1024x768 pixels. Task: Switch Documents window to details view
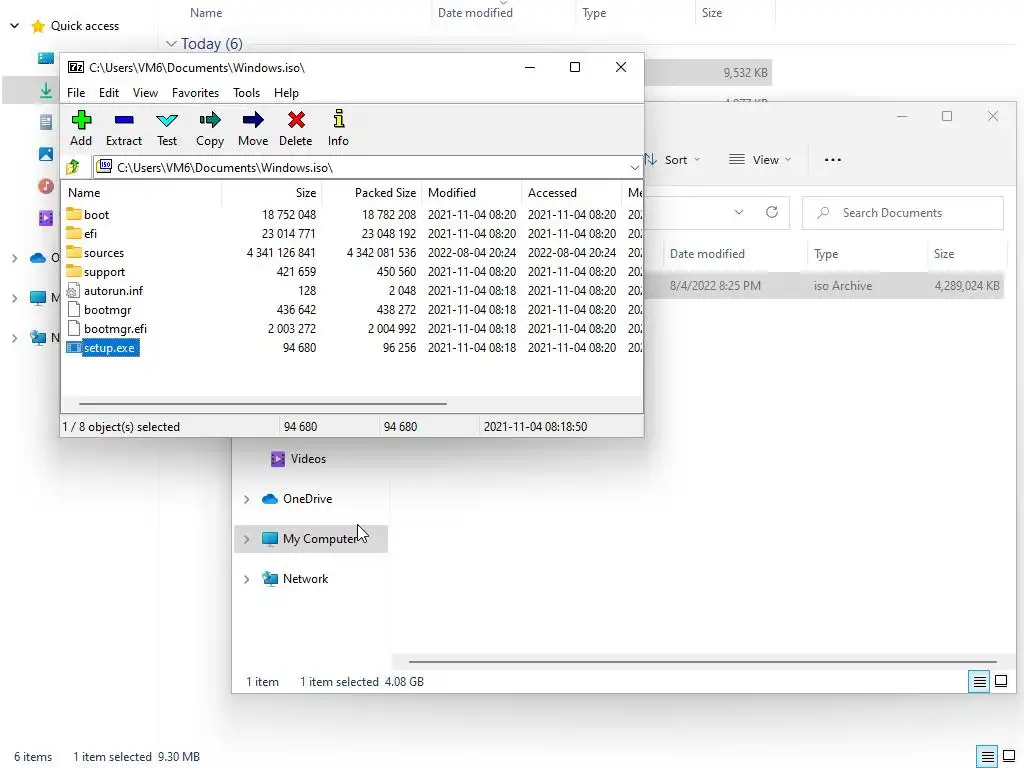pos(979,682)
